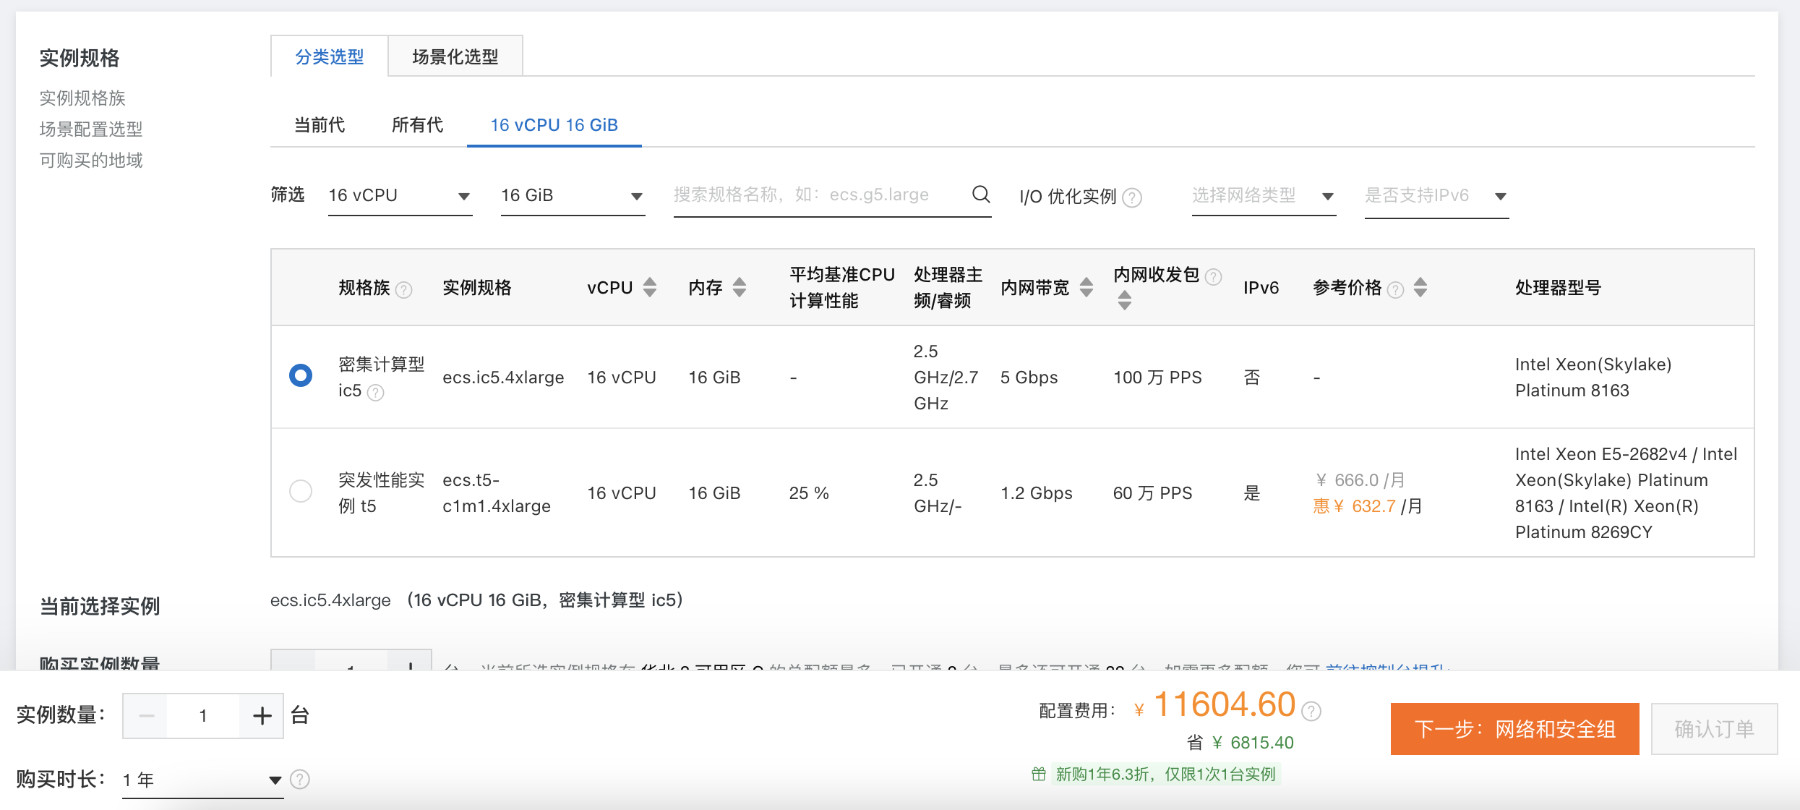Click the discounted 惠¥ 632.7 /月 price
Image resolution: width=1800 pixels, height=810 pixels.
click(x=1367, y=506)
